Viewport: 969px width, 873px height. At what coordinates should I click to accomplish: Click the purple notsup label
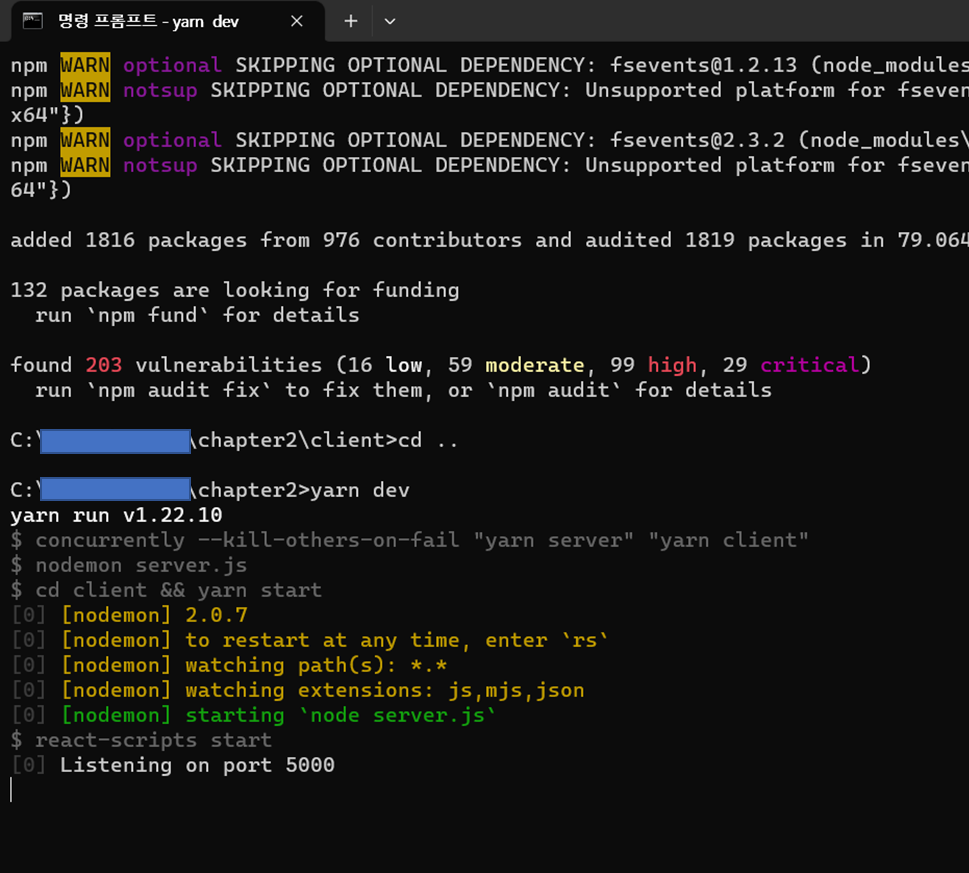pyautogui.click(x=160, y=90)
